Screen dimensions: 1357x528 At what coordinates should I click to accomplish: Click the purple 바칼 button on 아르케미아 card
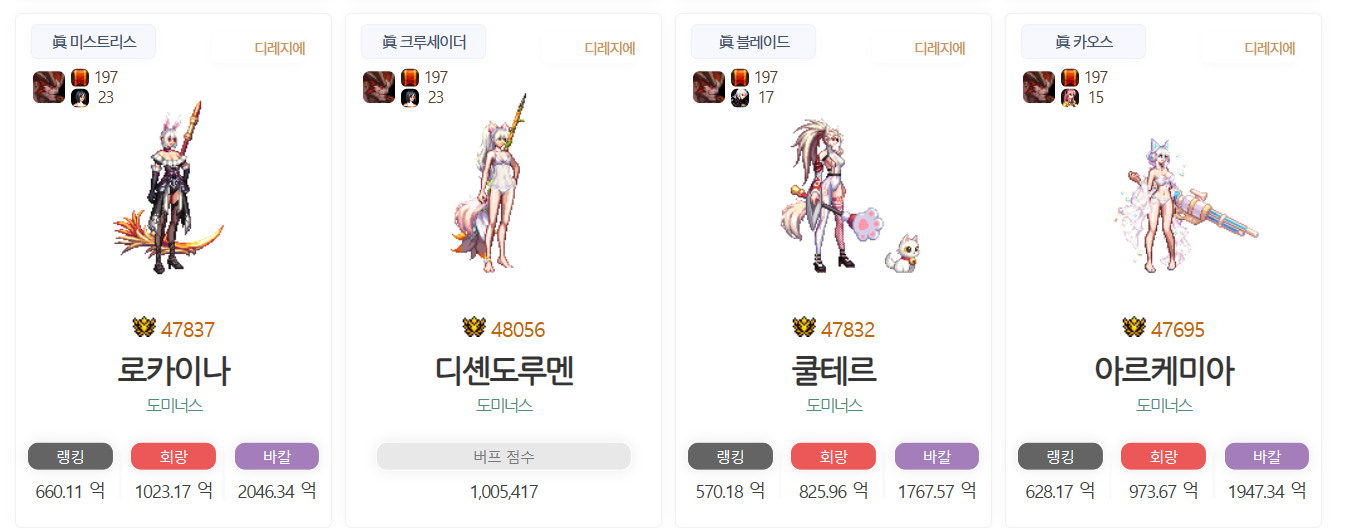pyautogui.click(x=1267, y=457)
